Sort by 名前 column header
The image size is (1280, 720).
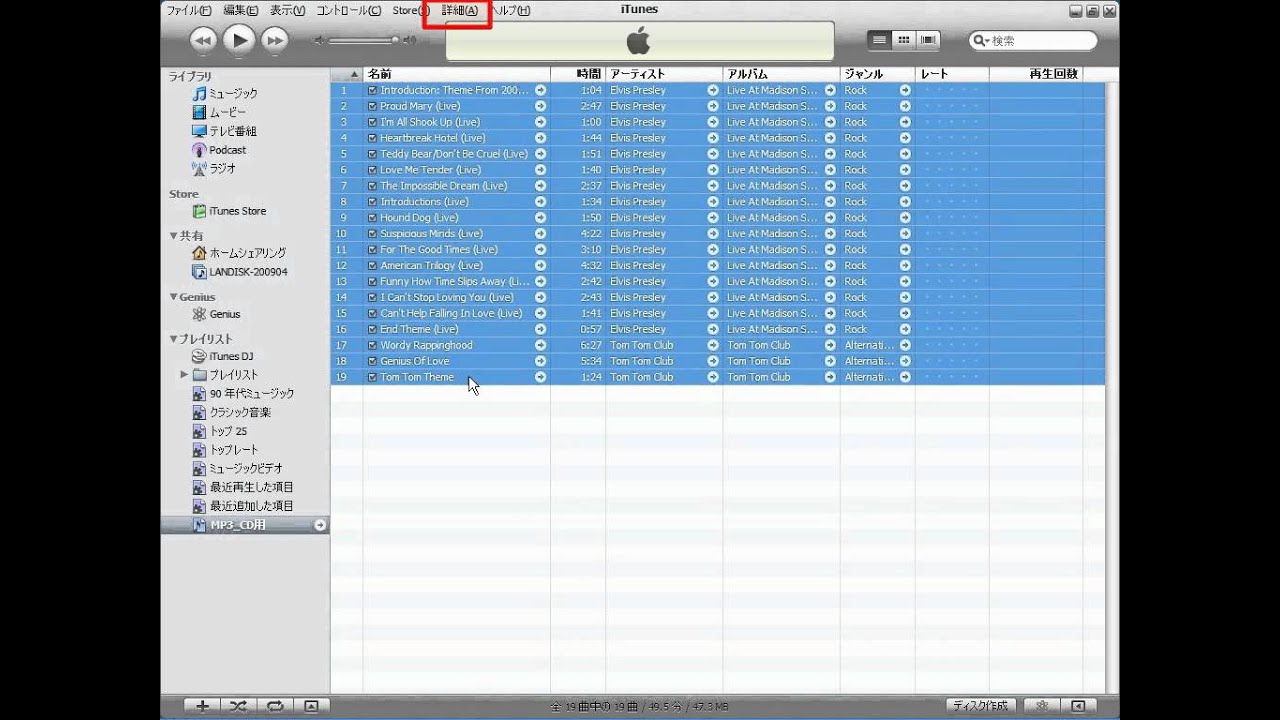tap(456, 74)
